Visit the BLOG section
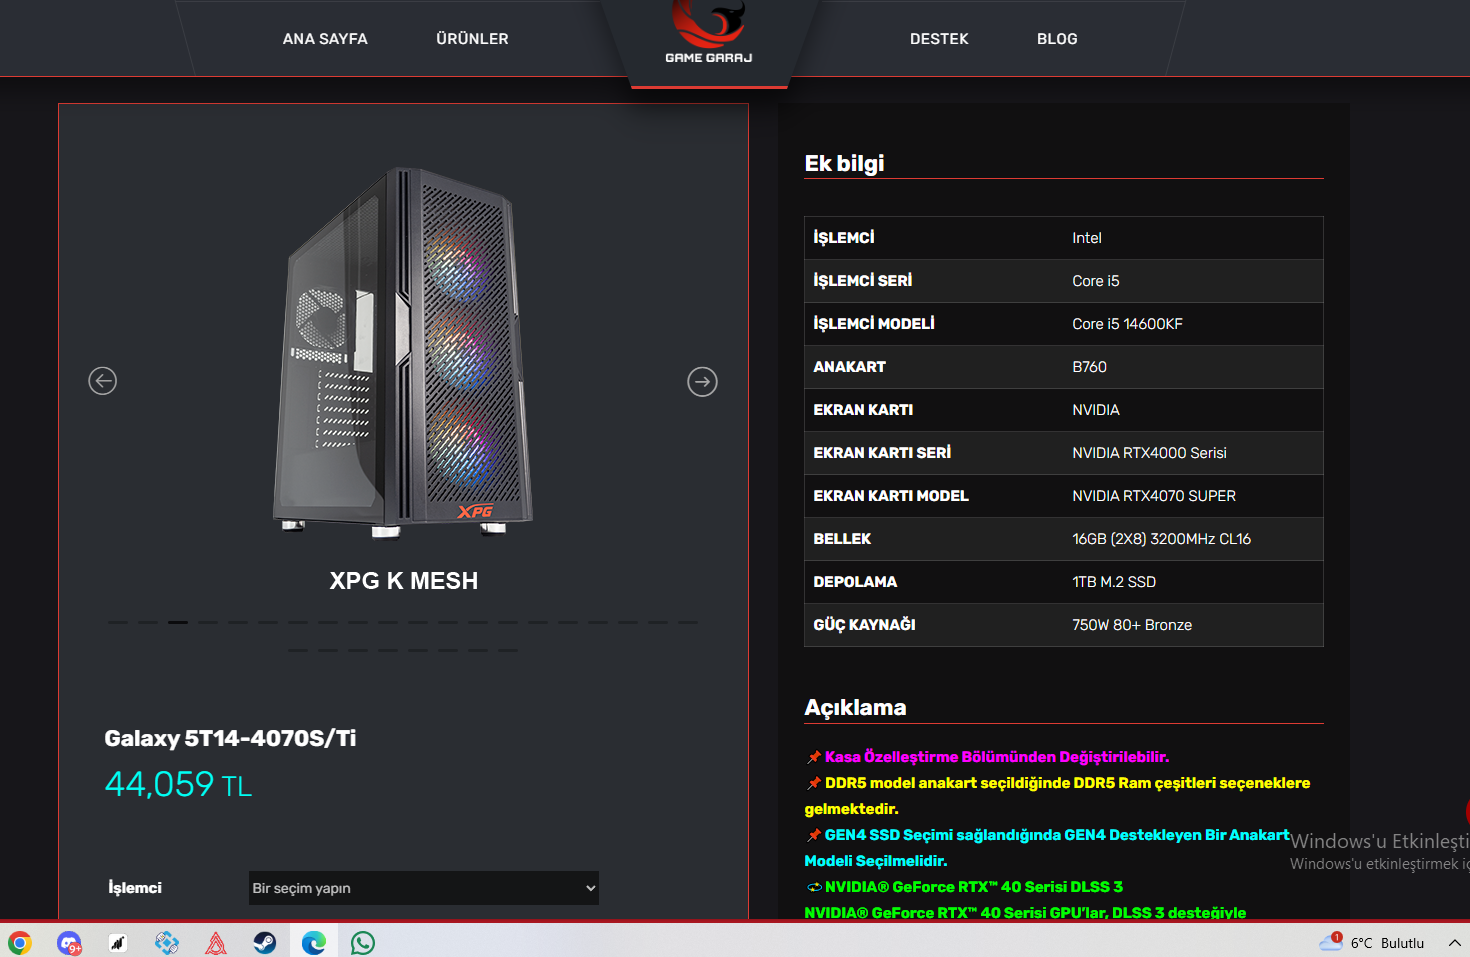 point(1057,39)
